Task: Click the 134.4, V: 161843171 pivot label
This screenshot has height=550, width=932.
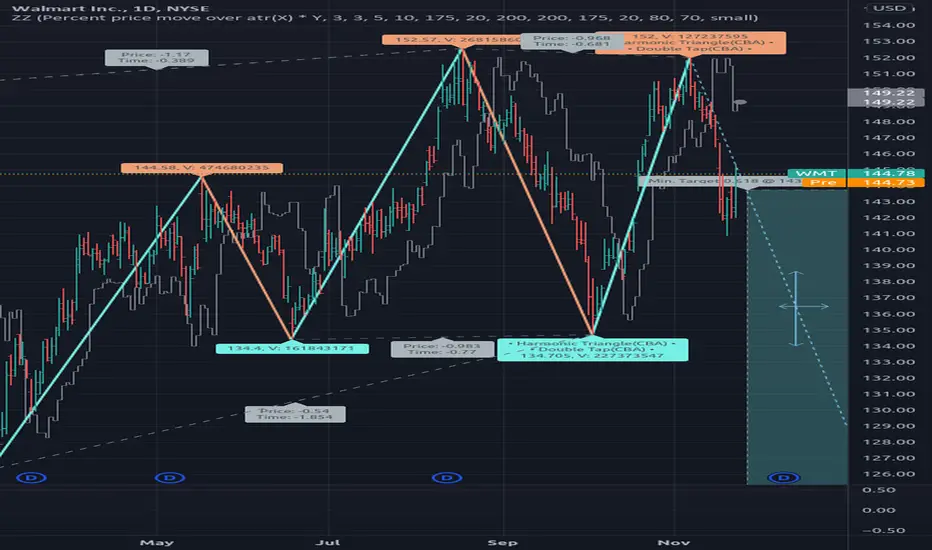Action: (x=292, y=348)
